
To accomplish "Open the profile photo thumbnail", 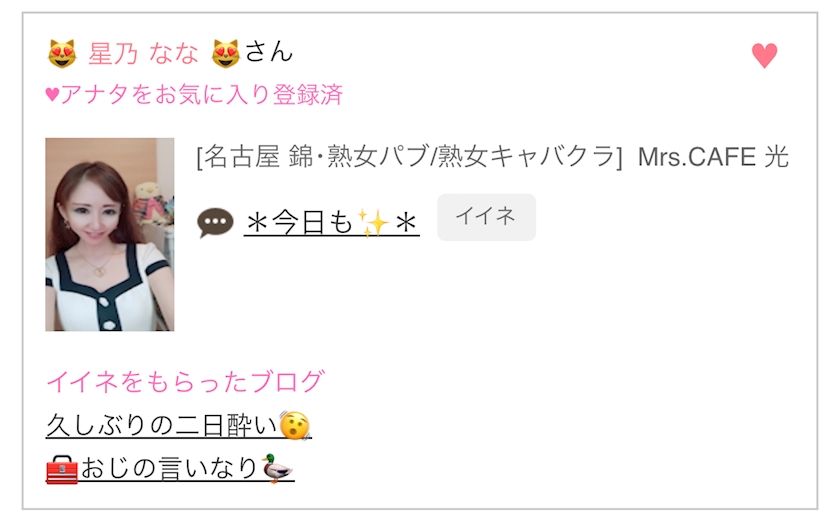I will tap(110, 235).
